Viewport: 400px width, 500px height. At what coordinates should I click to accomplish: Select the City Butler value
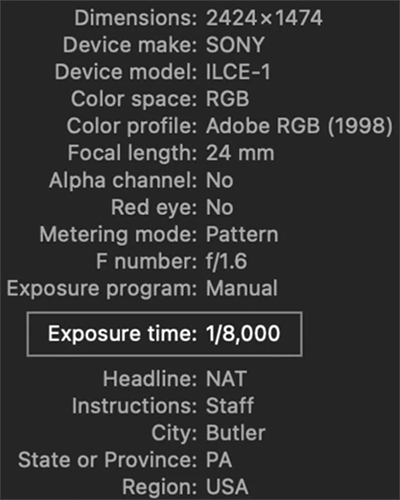[236, 433]
